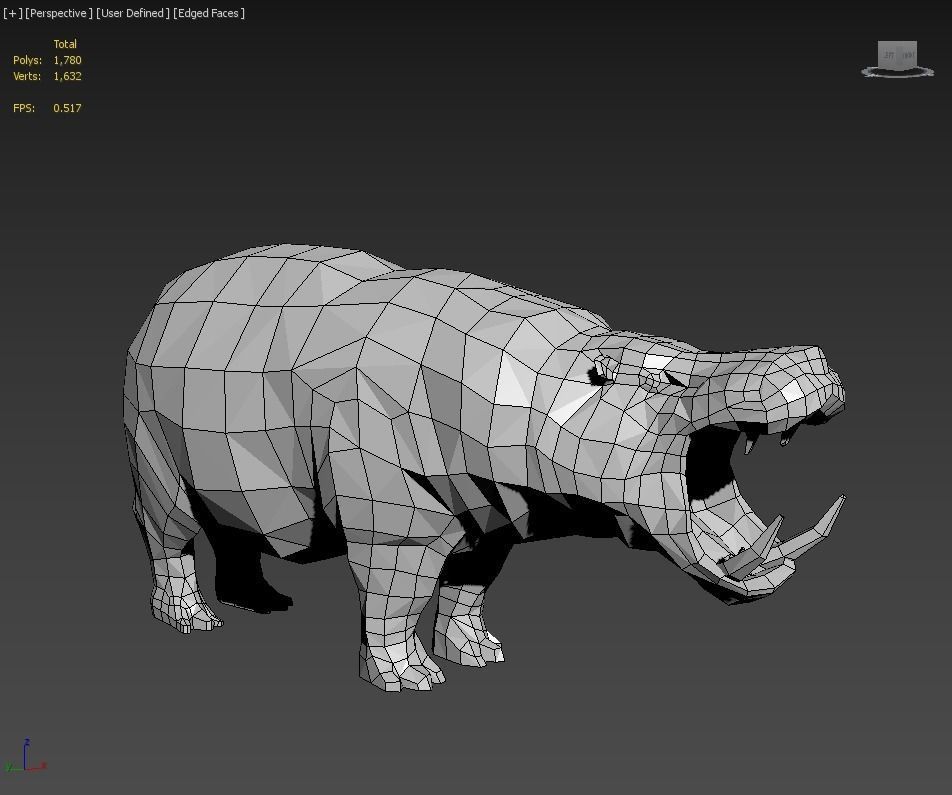Click the world axis tripod gizmo
This screenshot has width=952, height=795.
(x=25, y=756)
